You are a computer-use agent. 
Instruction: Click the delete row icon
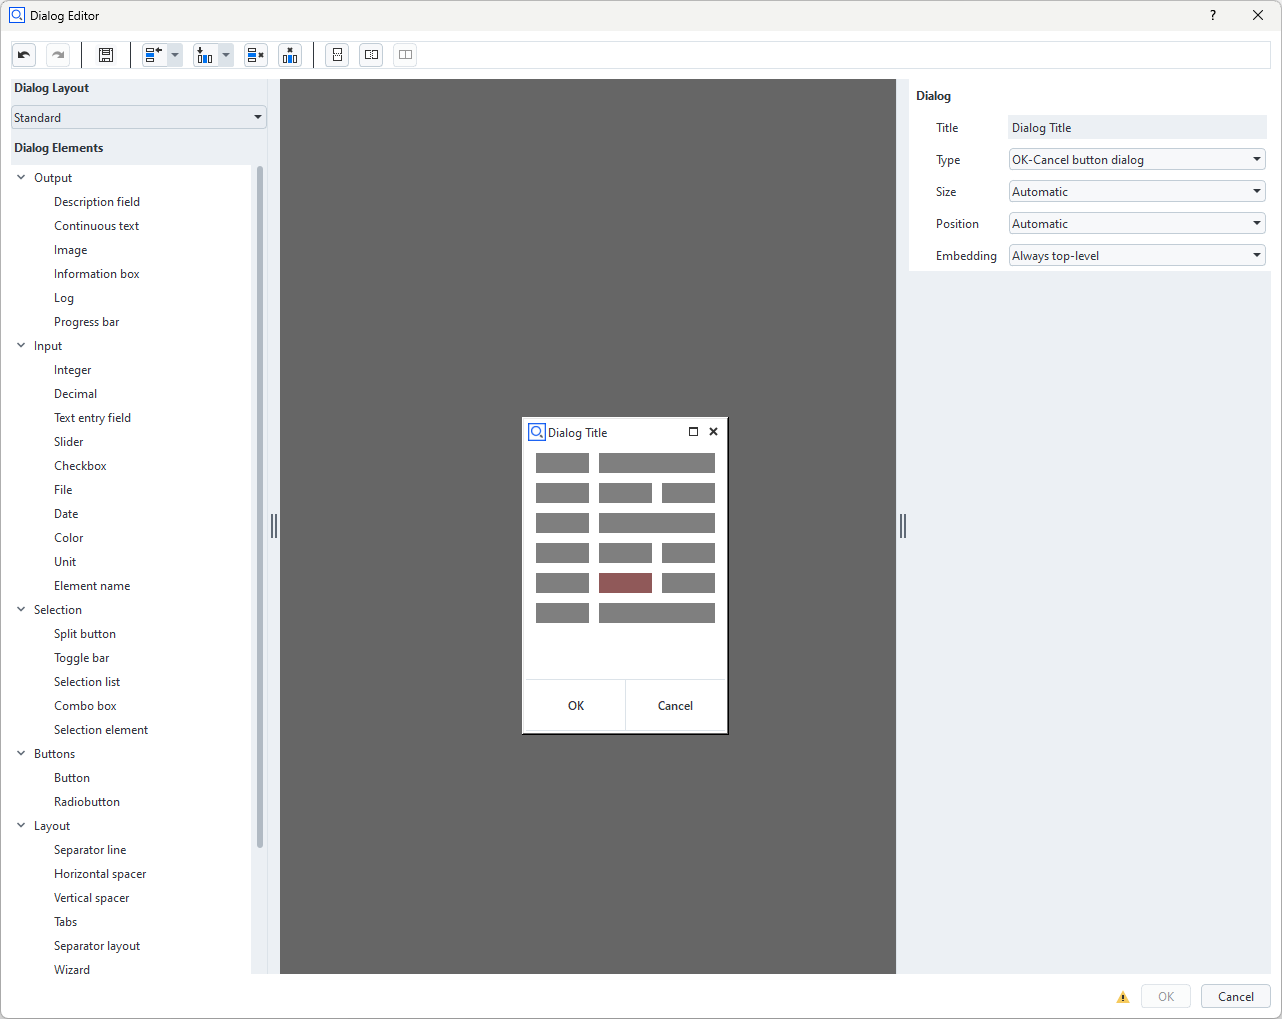coord(256,55)
